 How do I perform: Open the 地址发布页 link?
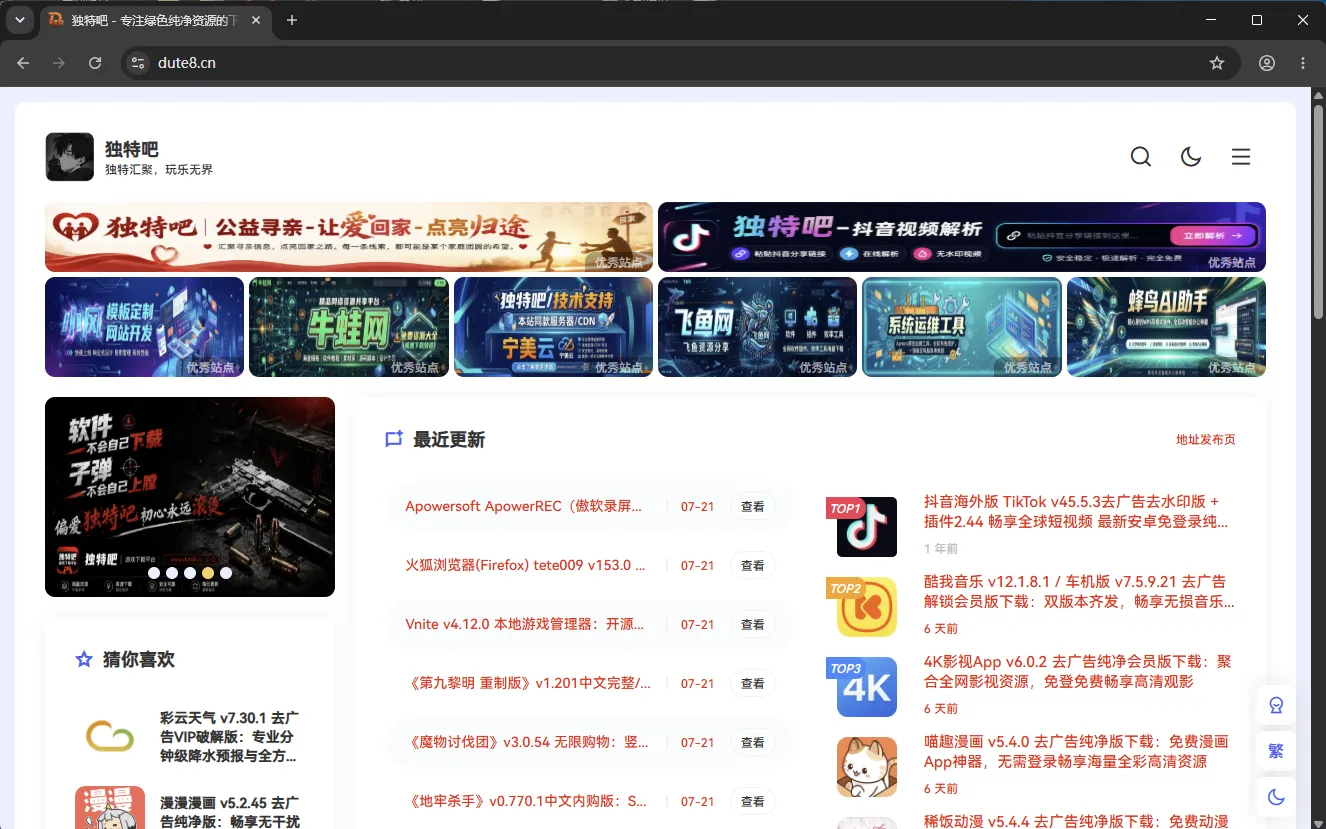coord(1206,440)
